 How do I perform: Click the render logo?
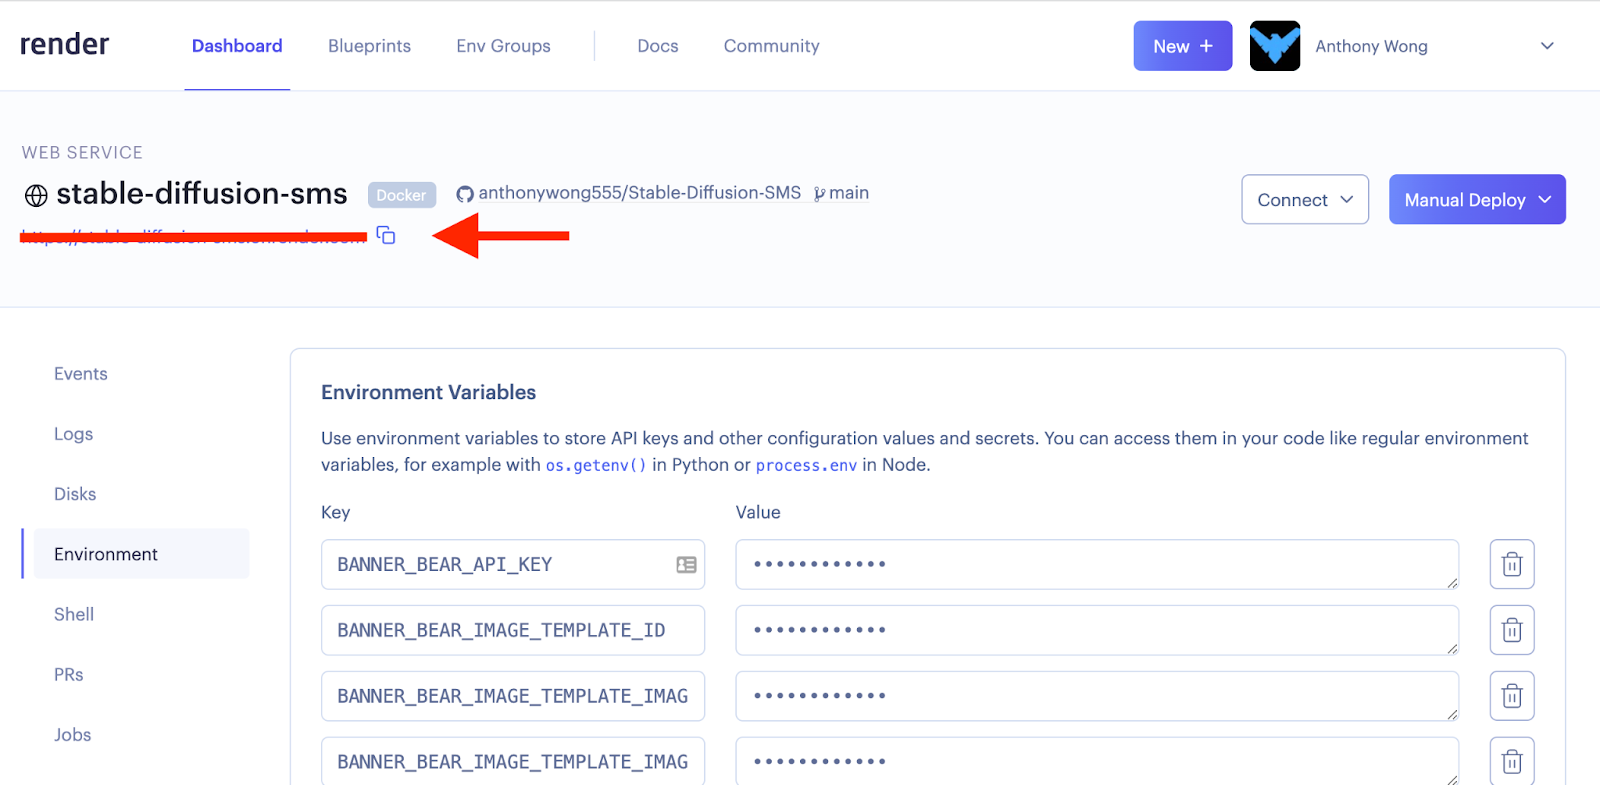(x=64, y=45)
